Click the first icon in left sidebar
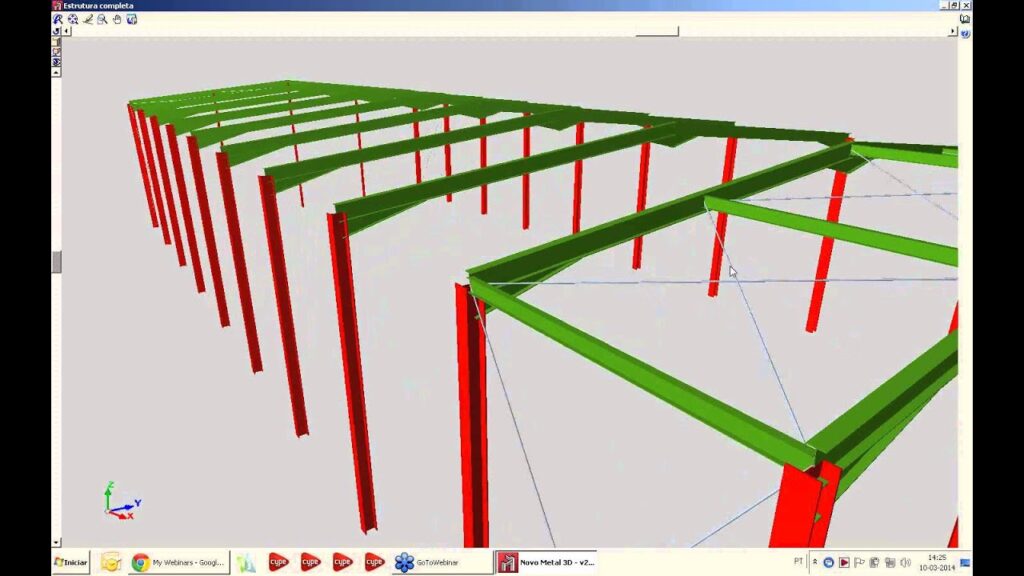 click(56, 42)
